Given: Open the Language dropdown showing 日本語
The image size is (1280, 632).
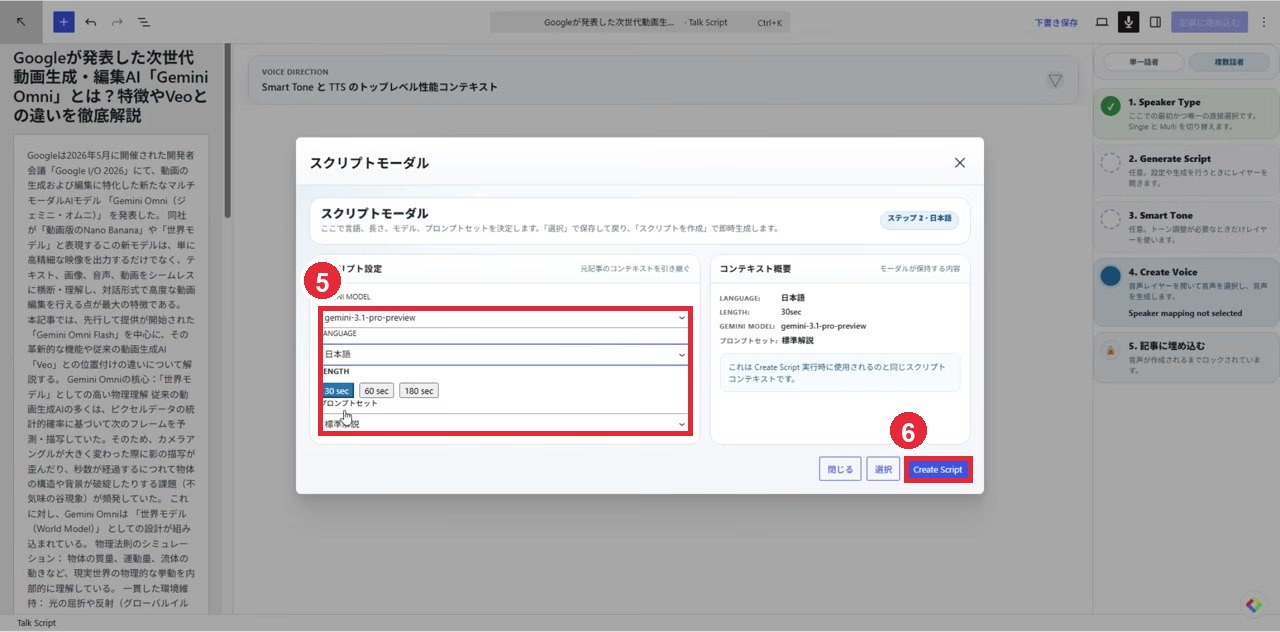Looking at the screenshot, I should (505, 354).
